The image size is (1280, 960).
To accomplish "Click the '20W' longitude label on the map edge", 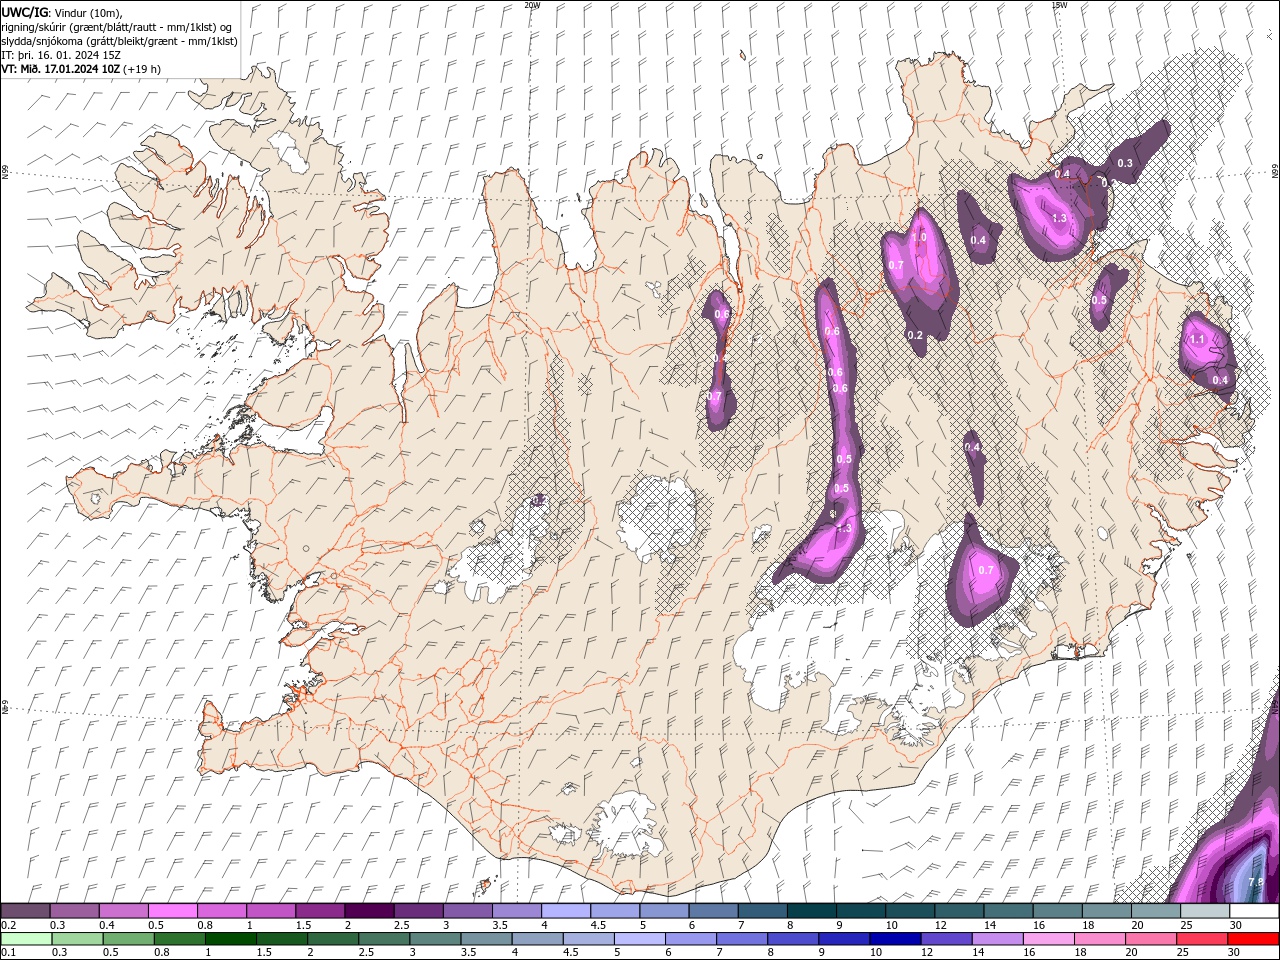I will (x=532, y=5).
